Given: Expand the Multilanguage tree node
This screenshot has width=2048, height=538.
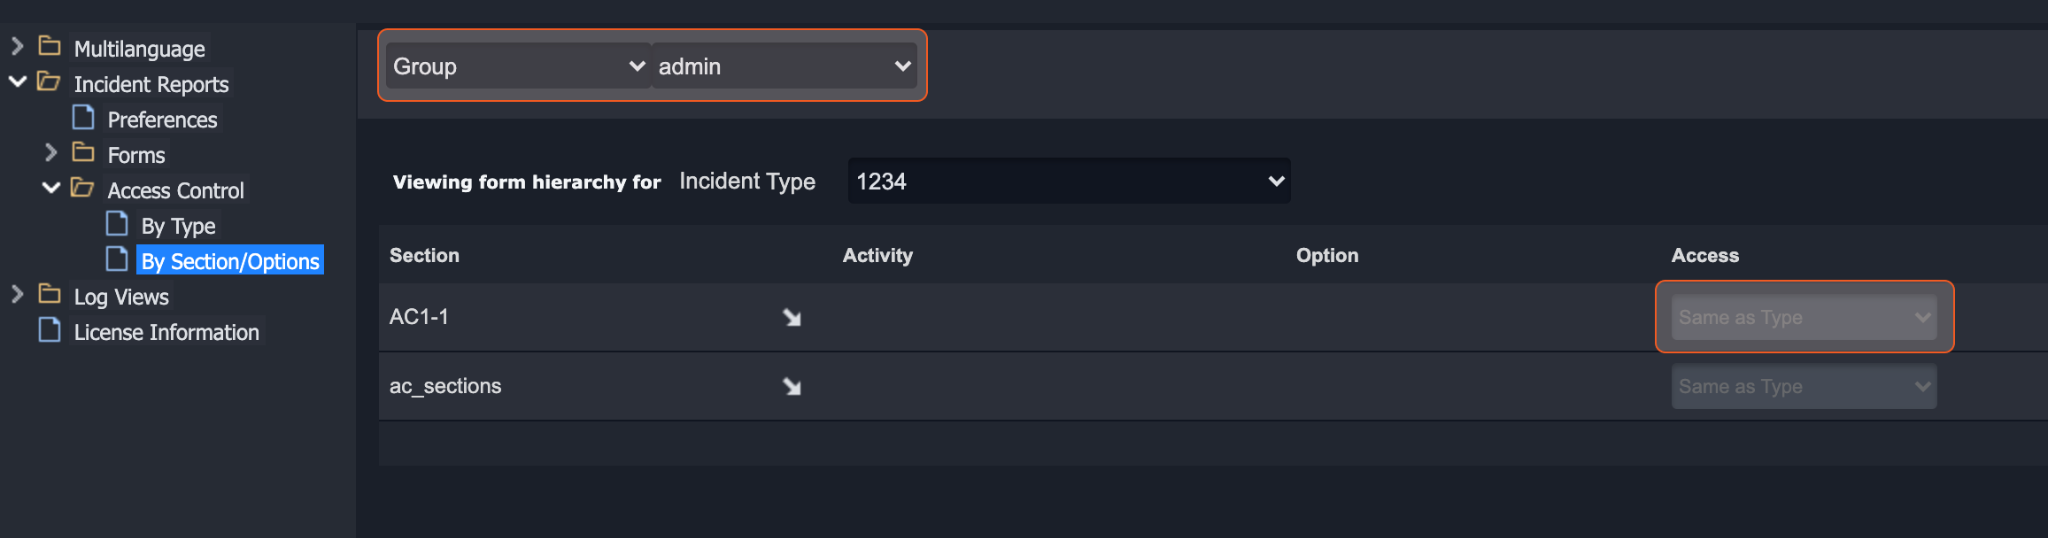Looking at the screenshot, I should pyautogui.click(x=17, y=46).
